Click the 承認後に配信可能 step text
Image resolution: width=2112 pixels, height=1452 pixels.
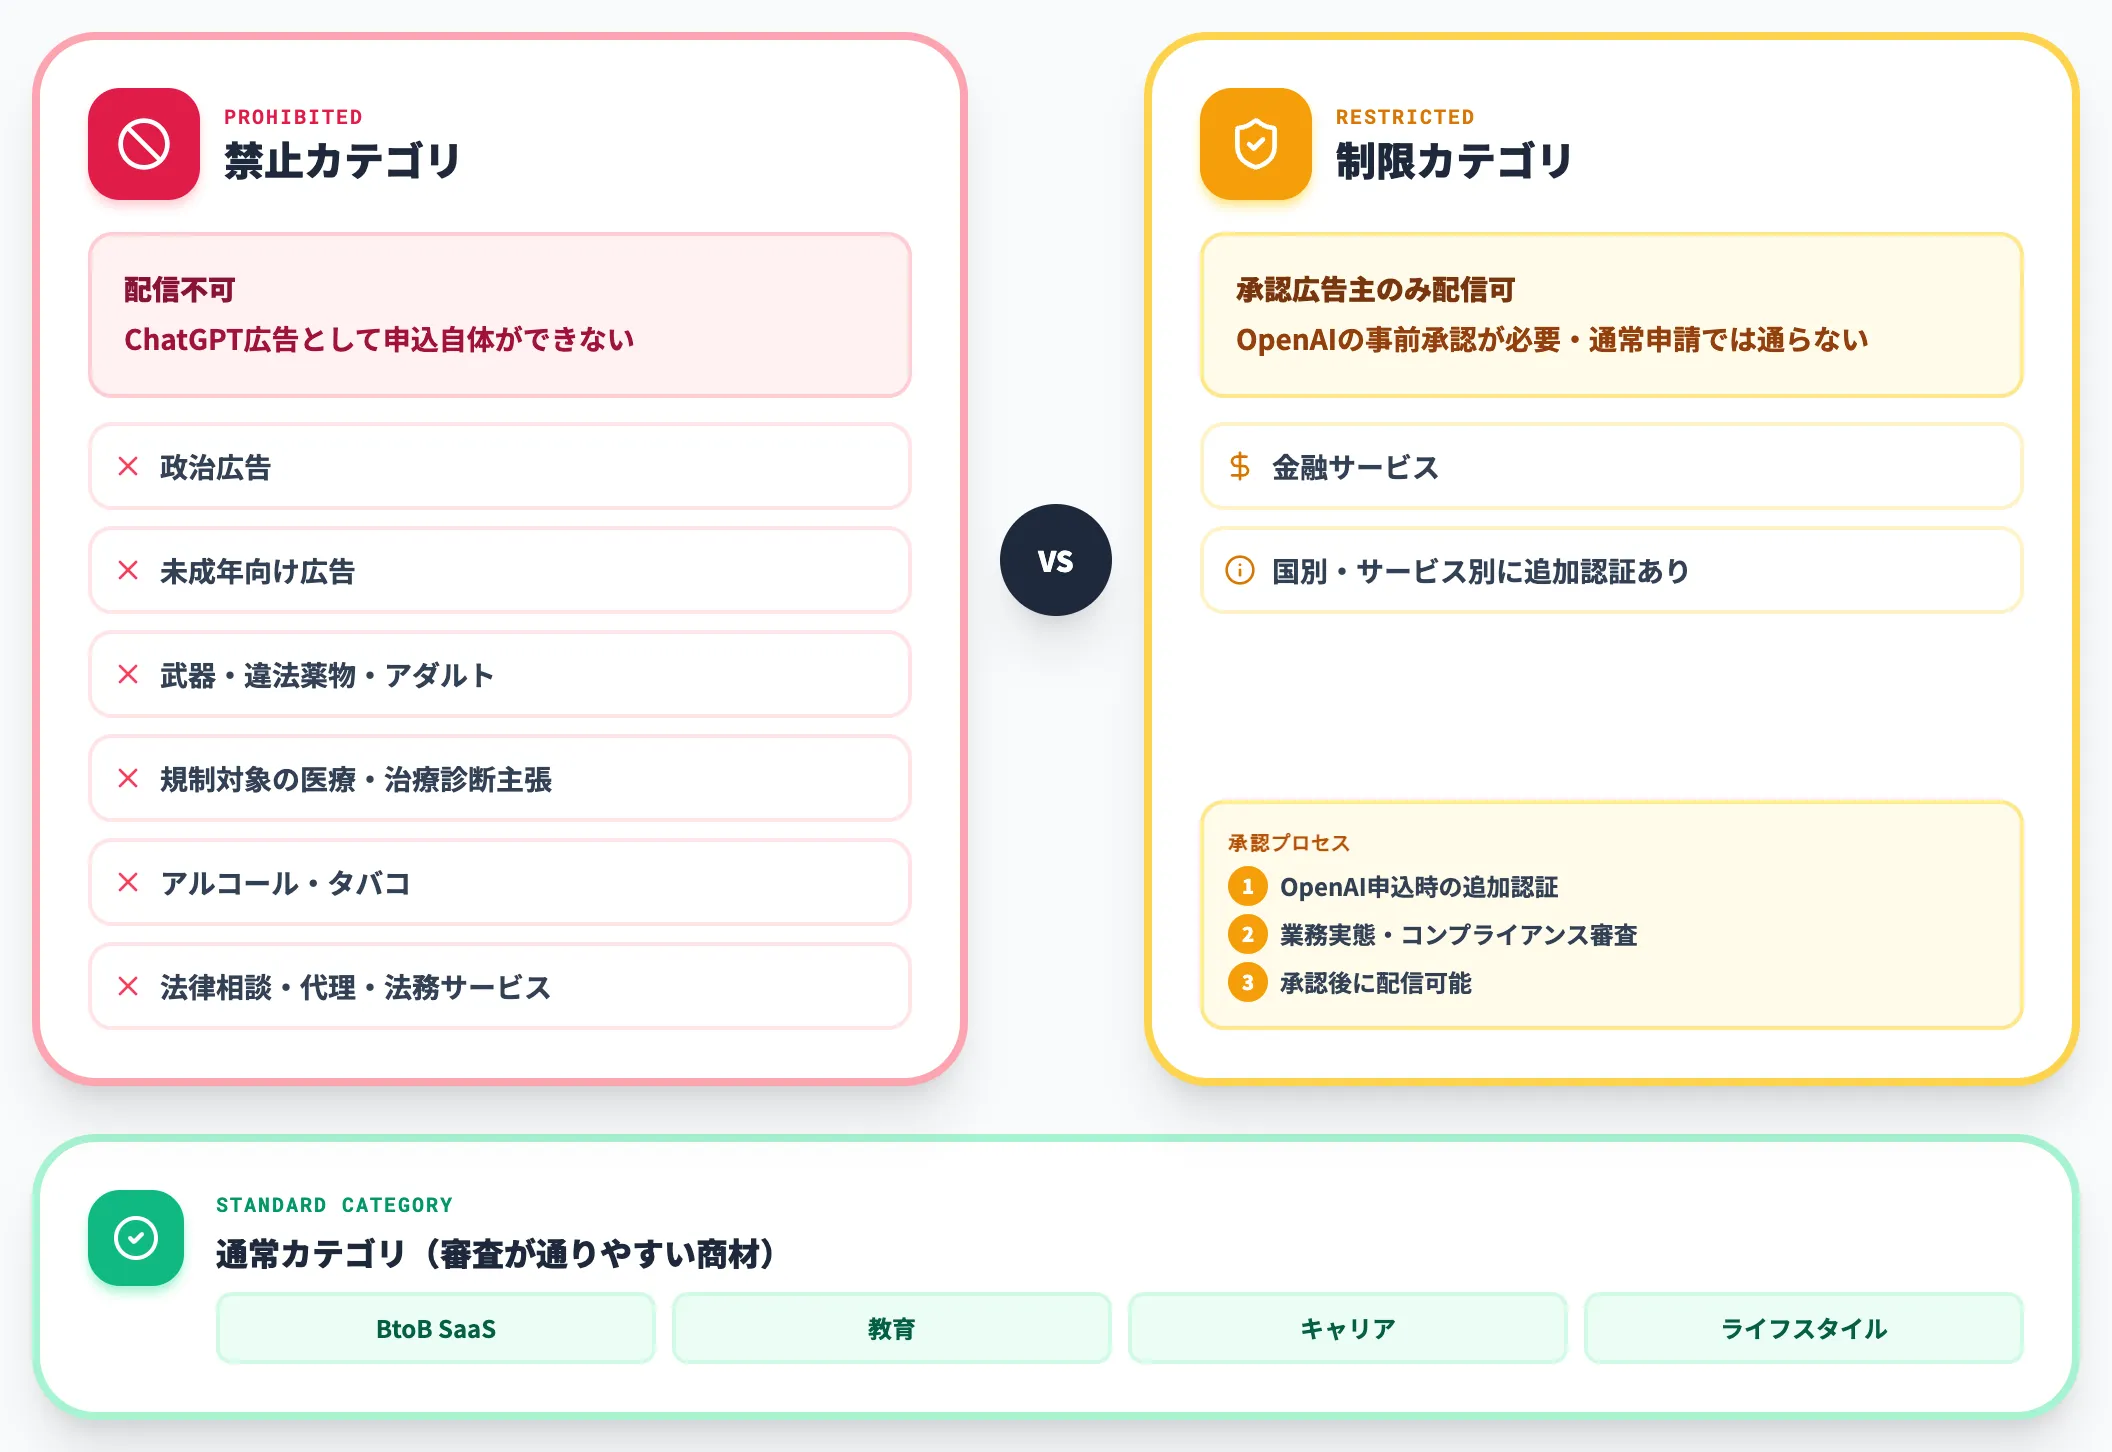click(1376, 983)
